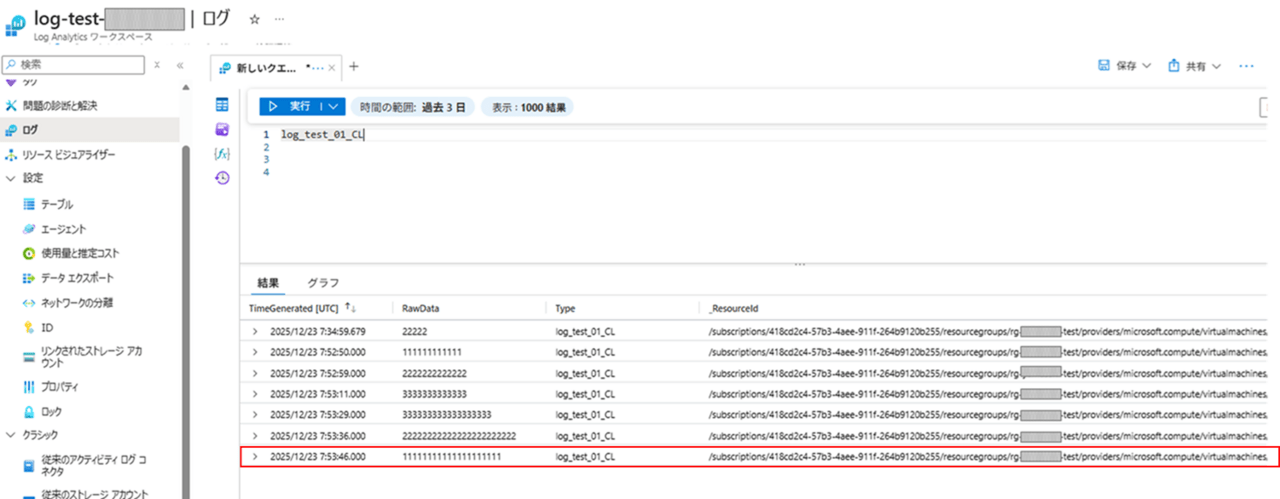1280x499 pixels.
Task: Favorite this workspace with the star icon
Action: point(254,19)
